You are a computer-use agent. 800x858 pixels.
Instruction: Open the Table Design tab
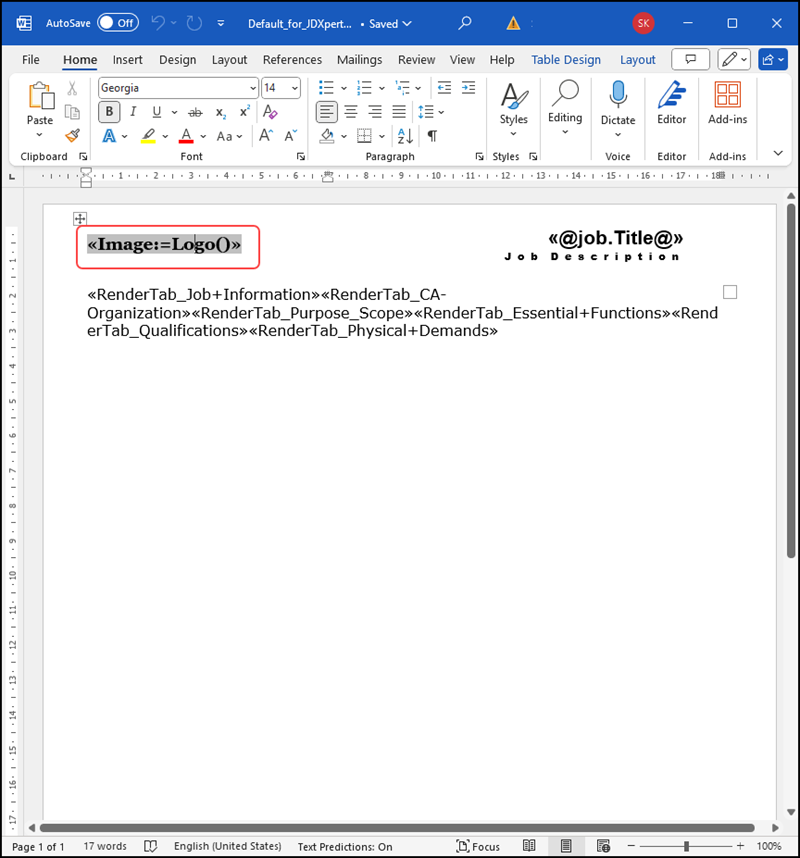coord(566,60)
